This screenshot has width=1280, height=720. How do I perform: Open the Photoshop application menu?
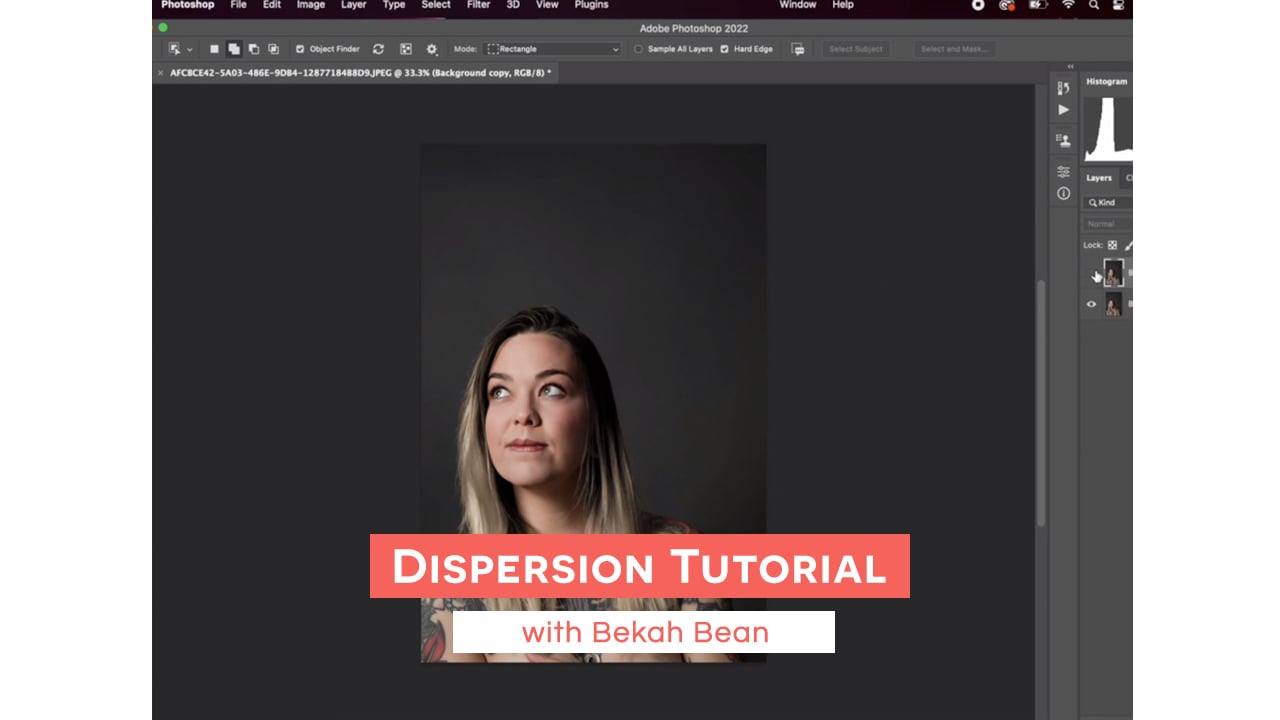[x=187, y=5]
